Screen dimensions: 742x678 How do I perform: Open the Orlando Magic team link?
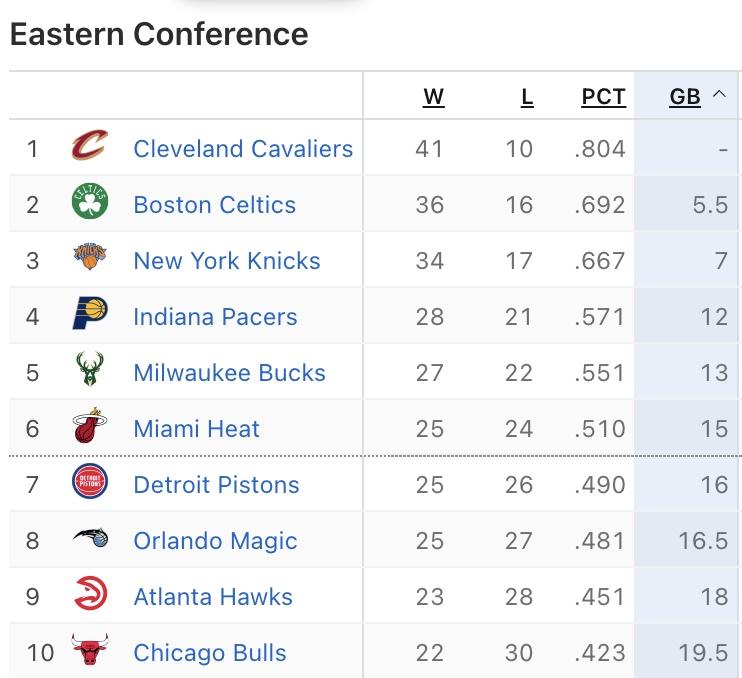[x=215, y=541]
